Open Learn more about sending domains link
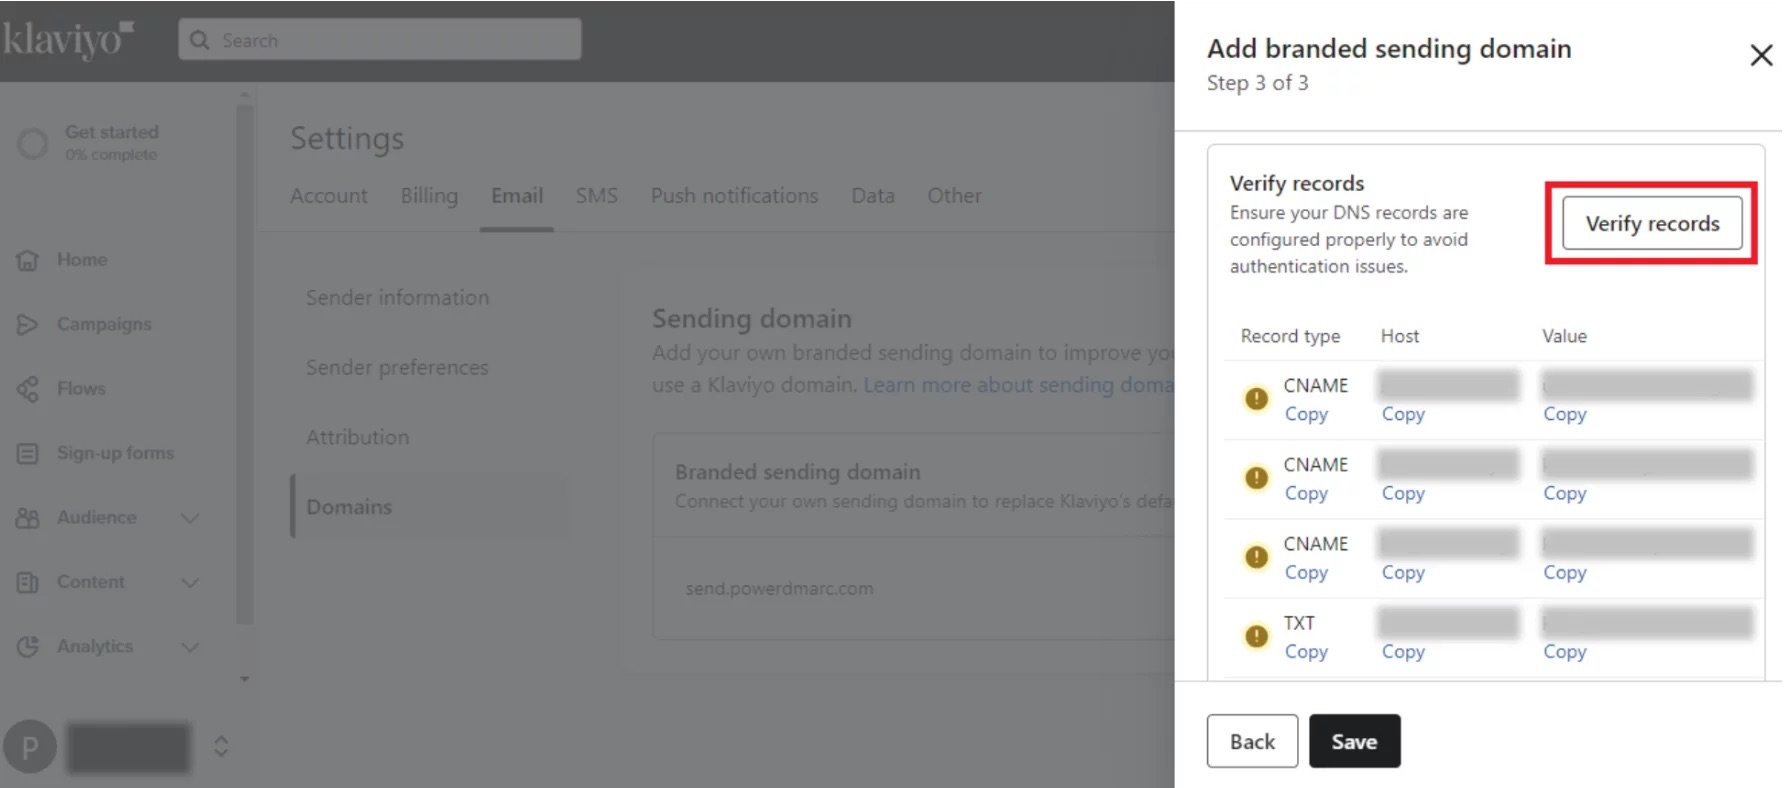The image size is (1790, 788). pyautogui.click(x=1018, y=385)
